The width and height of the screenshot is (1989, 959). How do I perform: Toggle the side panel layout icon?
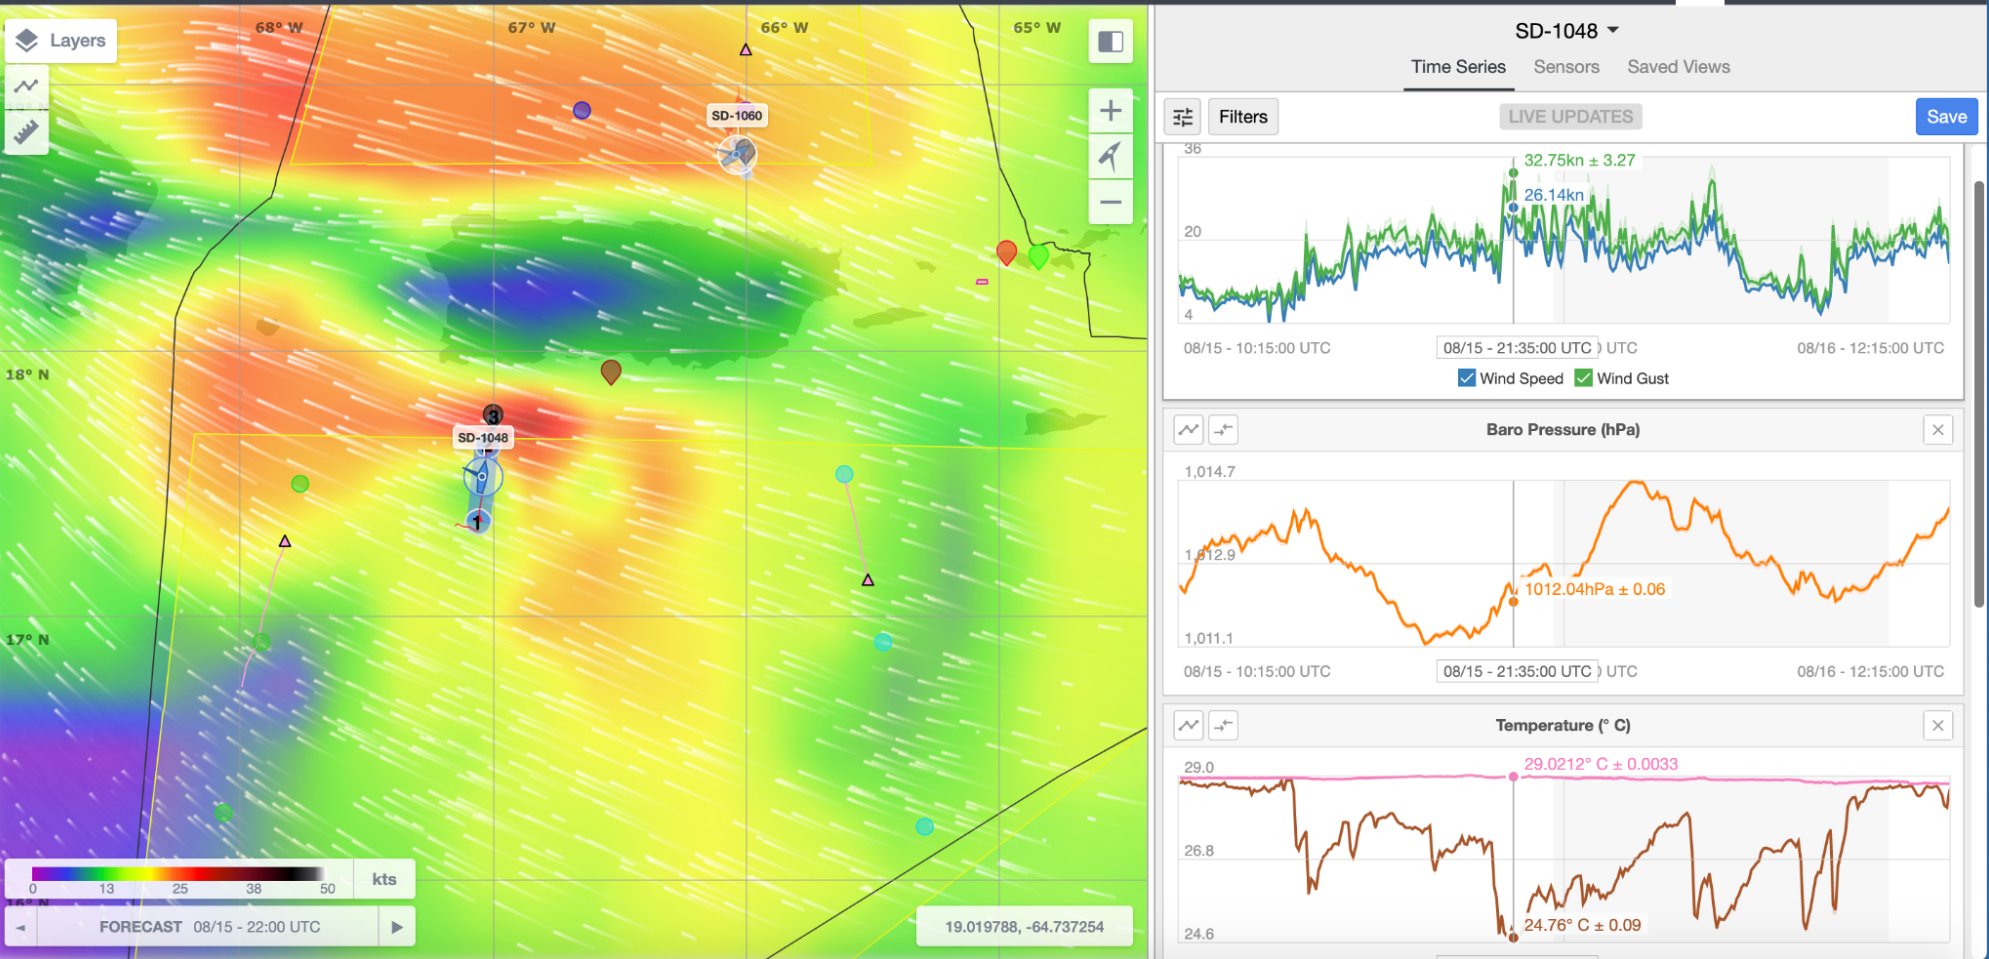[x=1110, y=41]
